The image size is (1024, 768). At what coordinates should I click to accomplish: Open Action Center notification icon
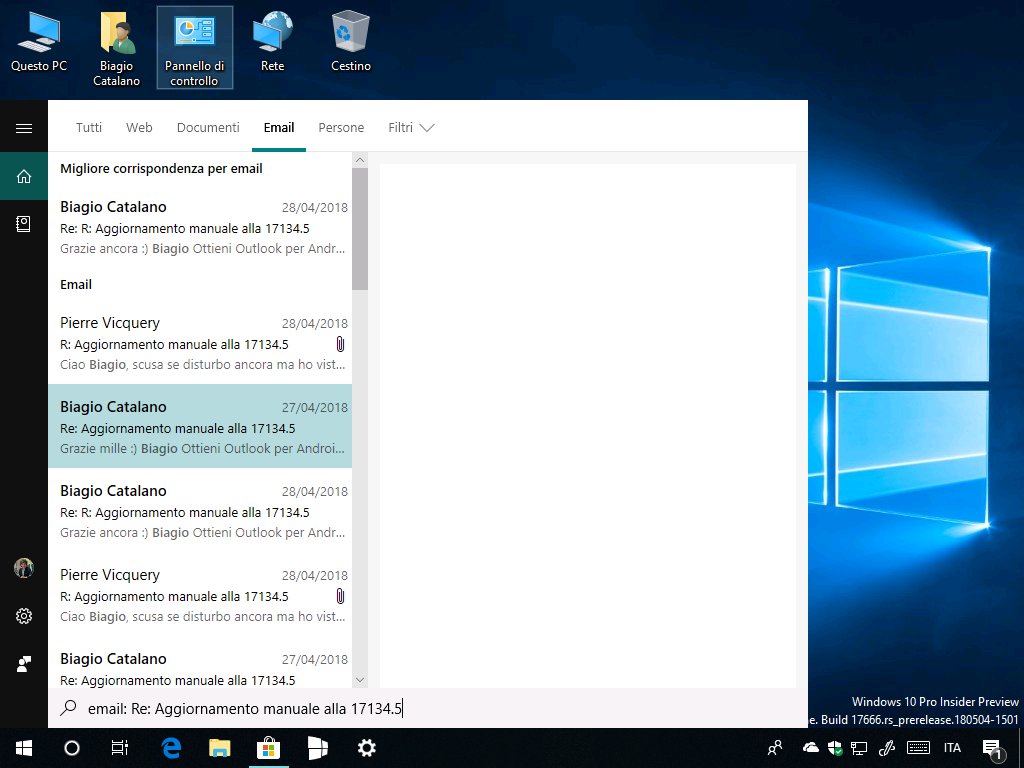pos(993,749)
